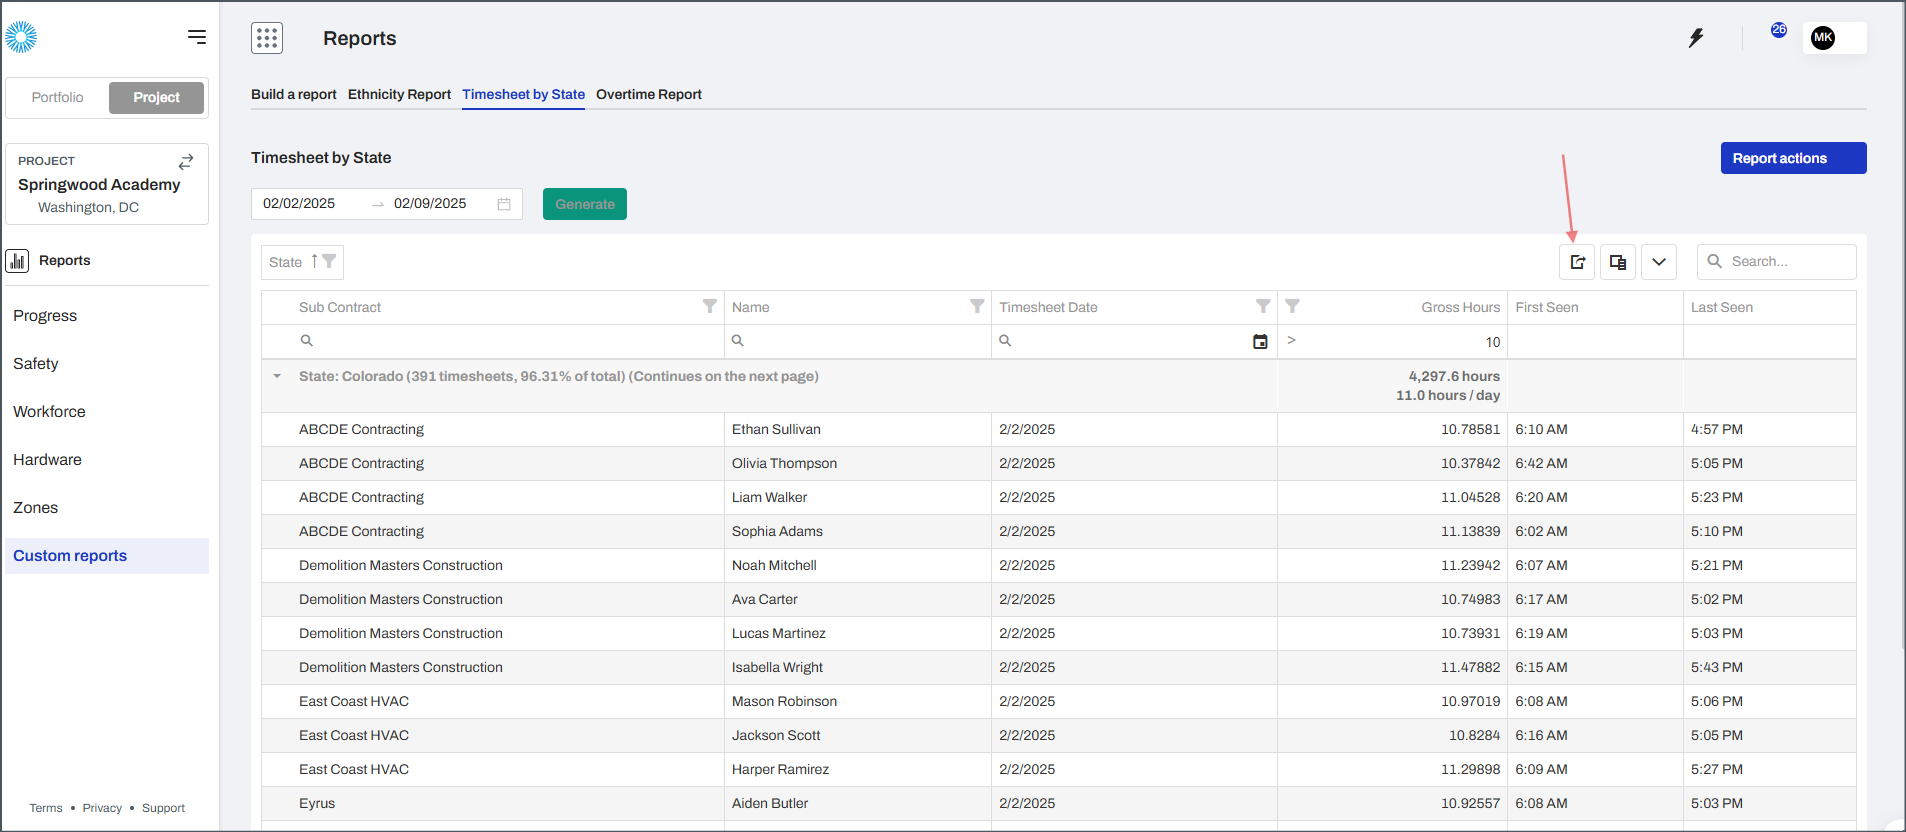Toggle the hamburger sidebar menu

[197, 37]
